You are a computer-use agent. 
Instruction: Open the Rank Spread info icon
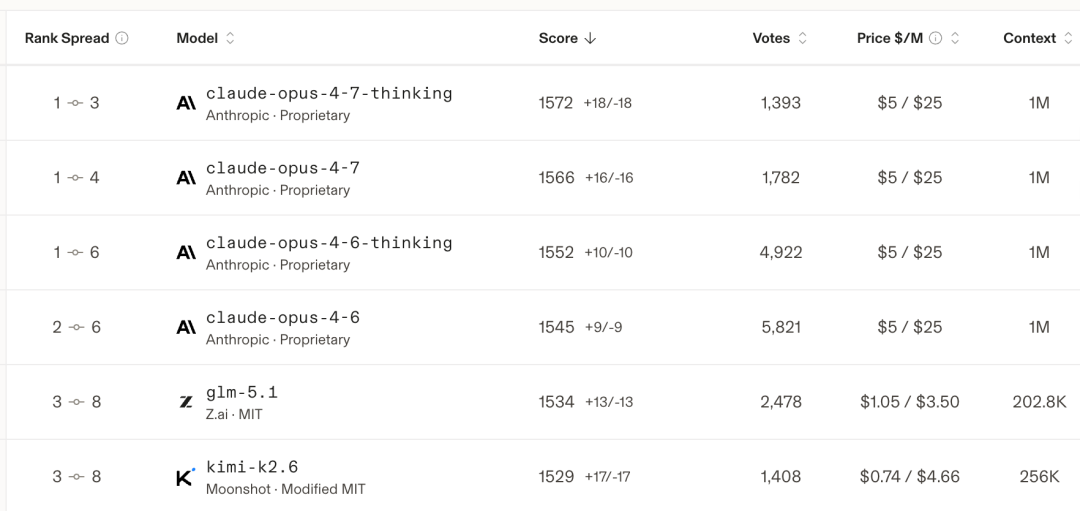(122, 39)
